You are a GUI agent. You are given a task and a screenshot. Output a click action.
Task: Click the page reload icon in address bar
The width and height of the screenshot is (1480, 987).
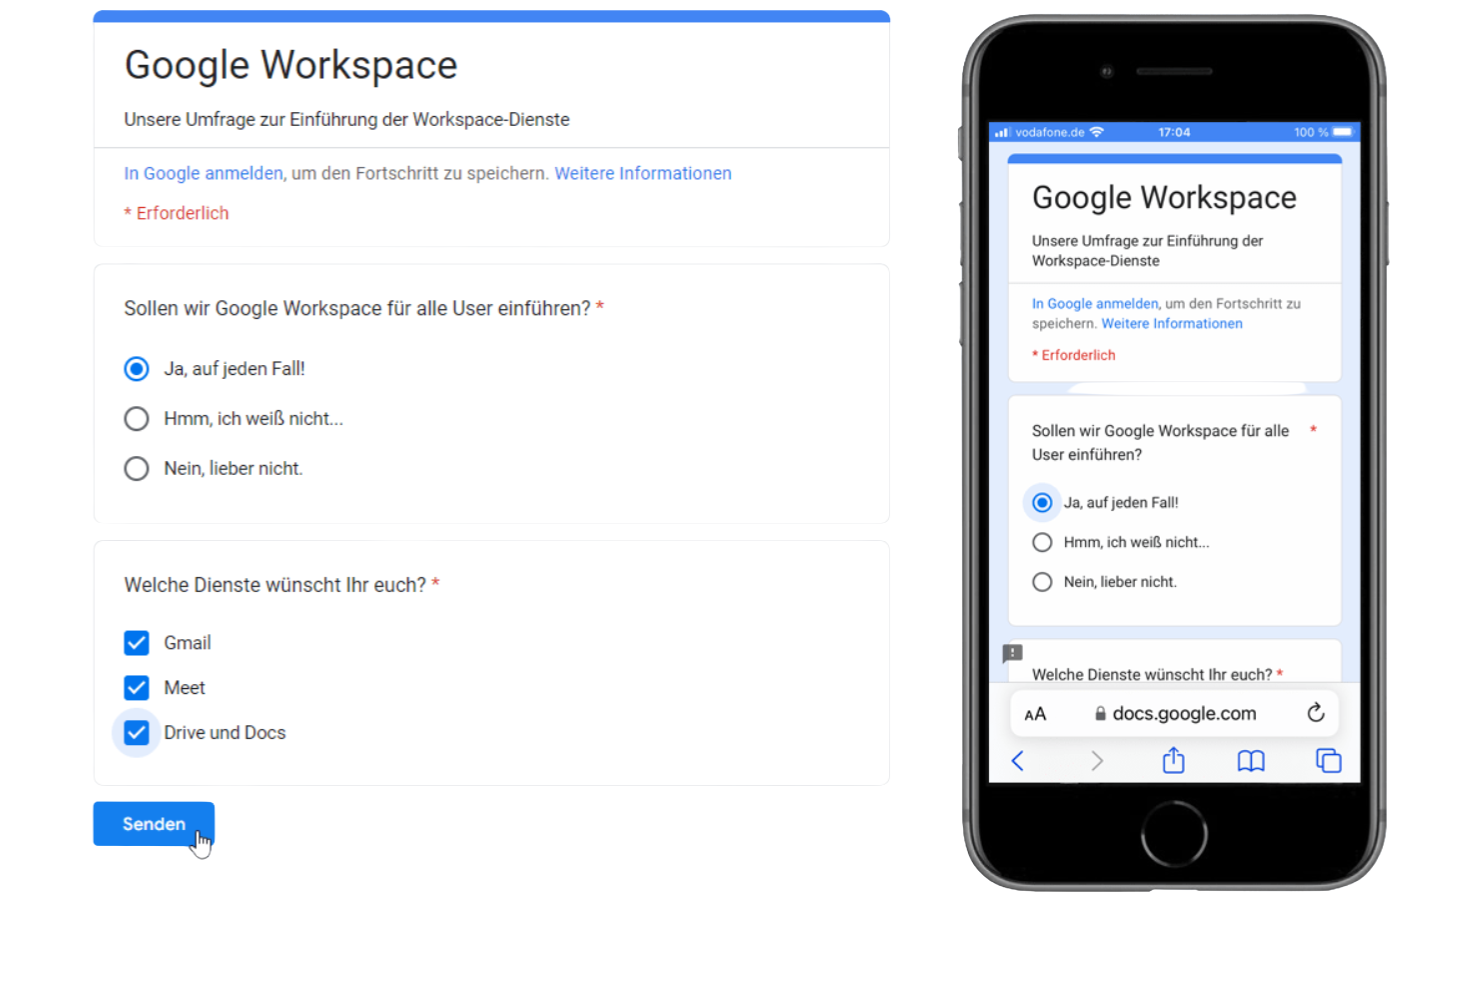tap(1316, 713)
